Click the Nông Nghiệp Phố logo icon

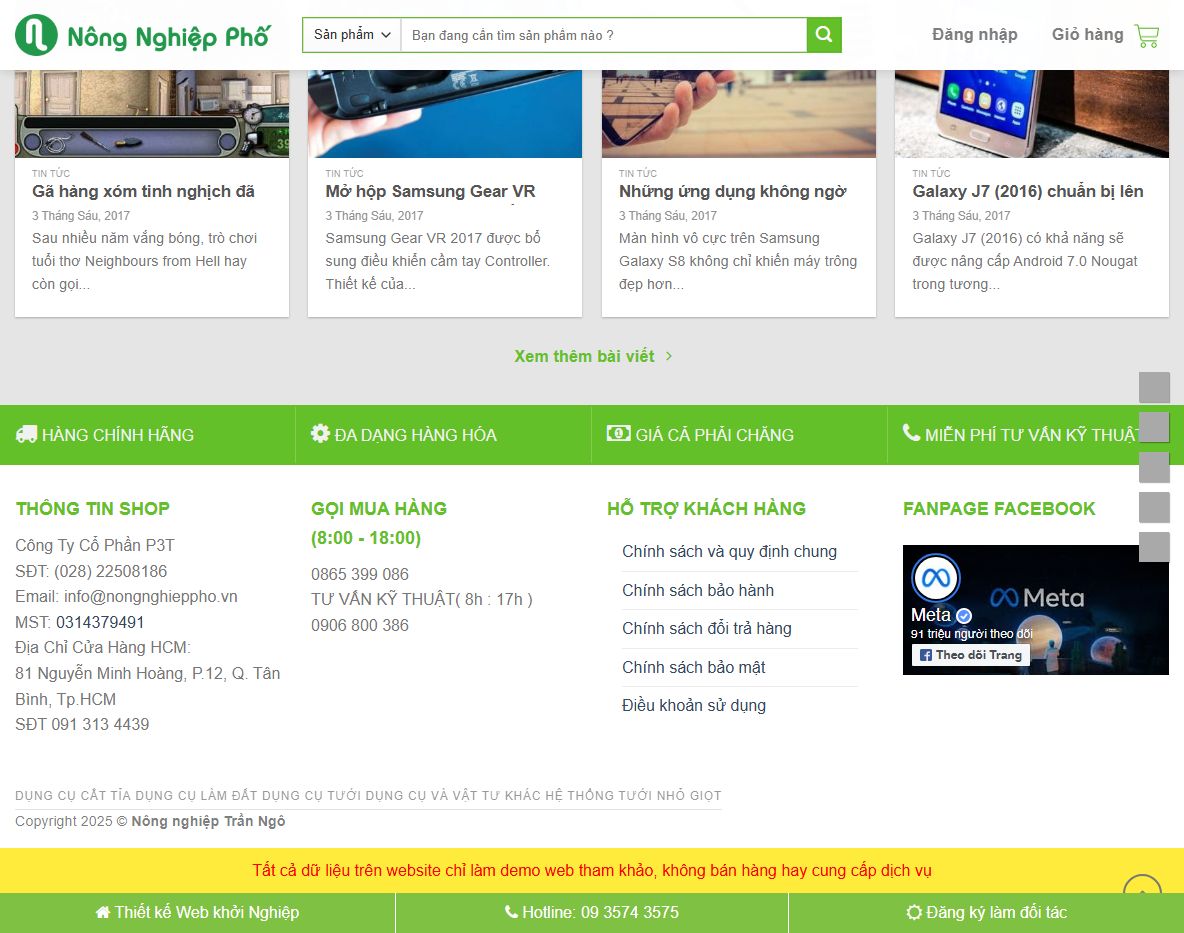point(35,35)
